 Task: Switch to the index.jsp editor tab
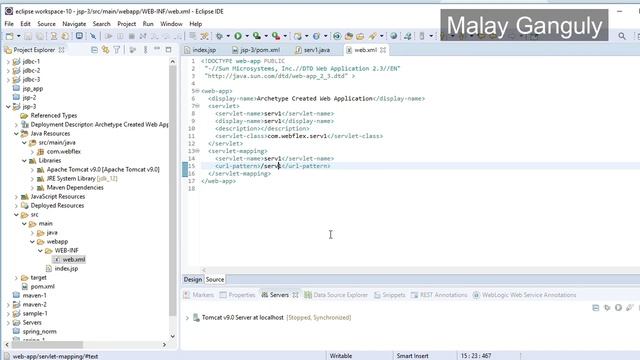200,50
